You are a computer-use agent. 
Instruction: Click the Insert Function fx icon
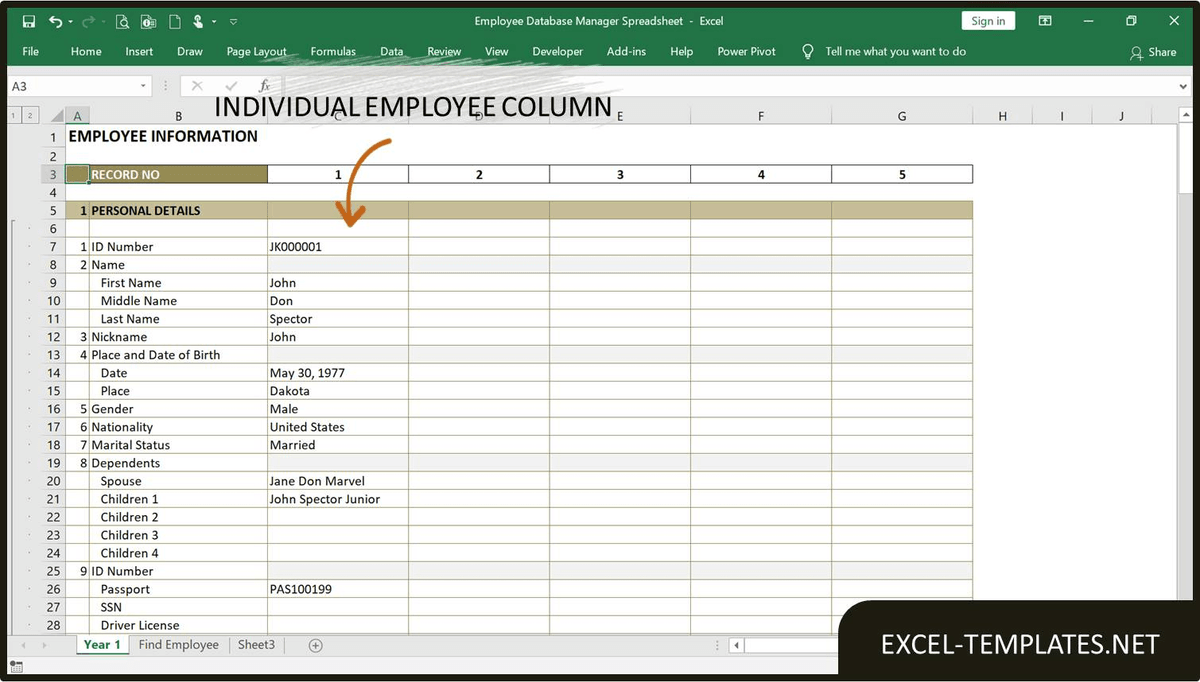coord(264,87)
